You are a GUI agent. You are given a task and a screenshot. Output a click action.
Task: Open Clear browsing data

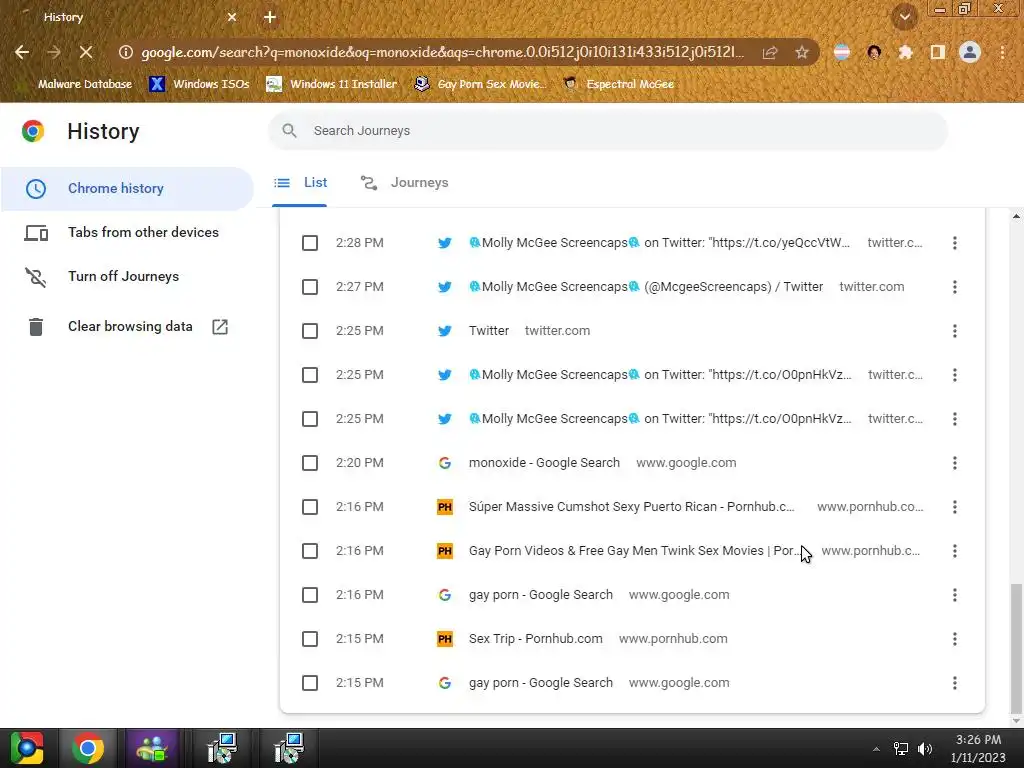tap(127, 327)
